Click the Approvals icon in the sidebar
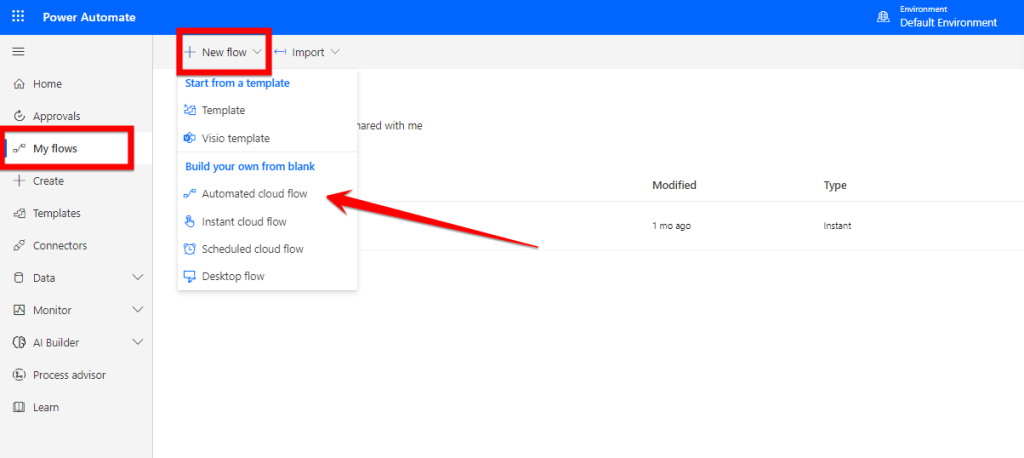The width and height of the screenshot is (1024, 458). (x=19, y=116)
